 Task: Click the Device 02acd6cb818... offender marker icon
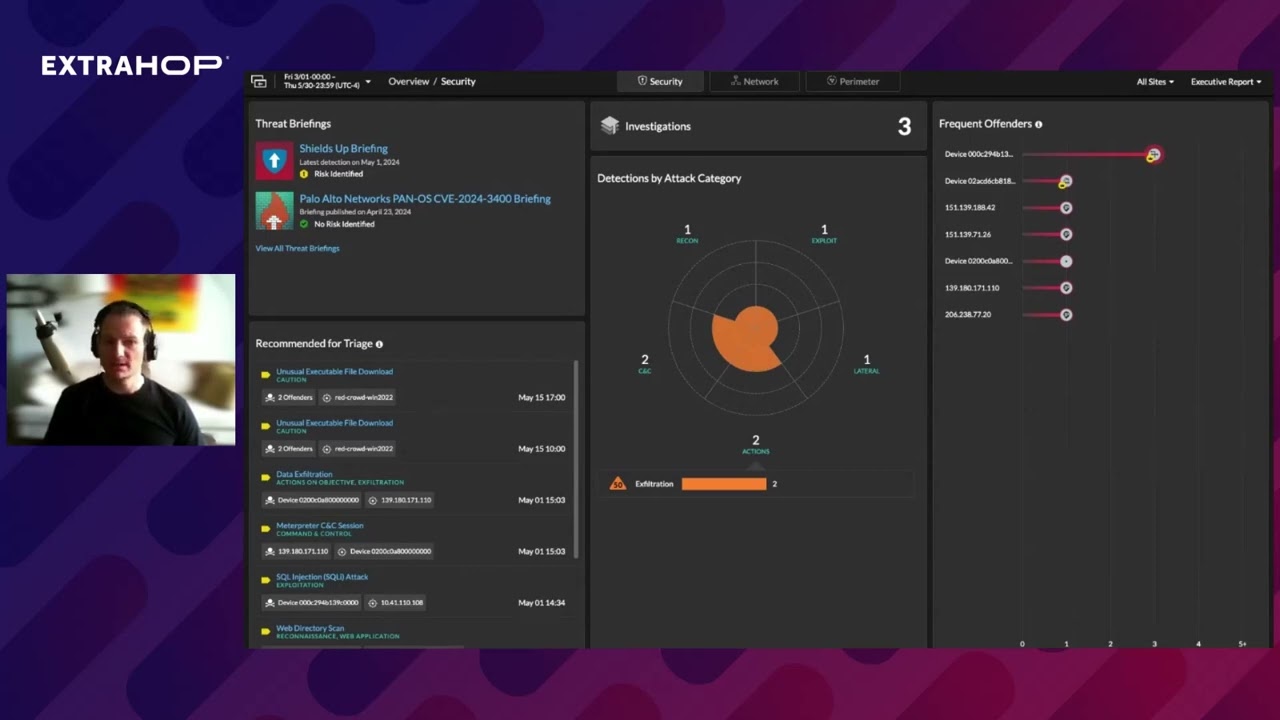1065,181
